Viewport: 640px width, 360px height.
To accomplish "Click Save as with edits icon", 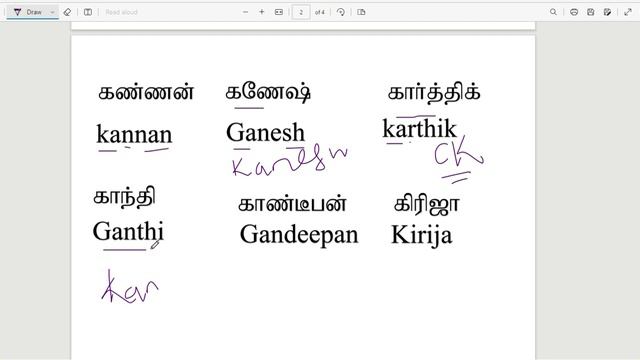I will pyautogui.click(x=607, y=12).
